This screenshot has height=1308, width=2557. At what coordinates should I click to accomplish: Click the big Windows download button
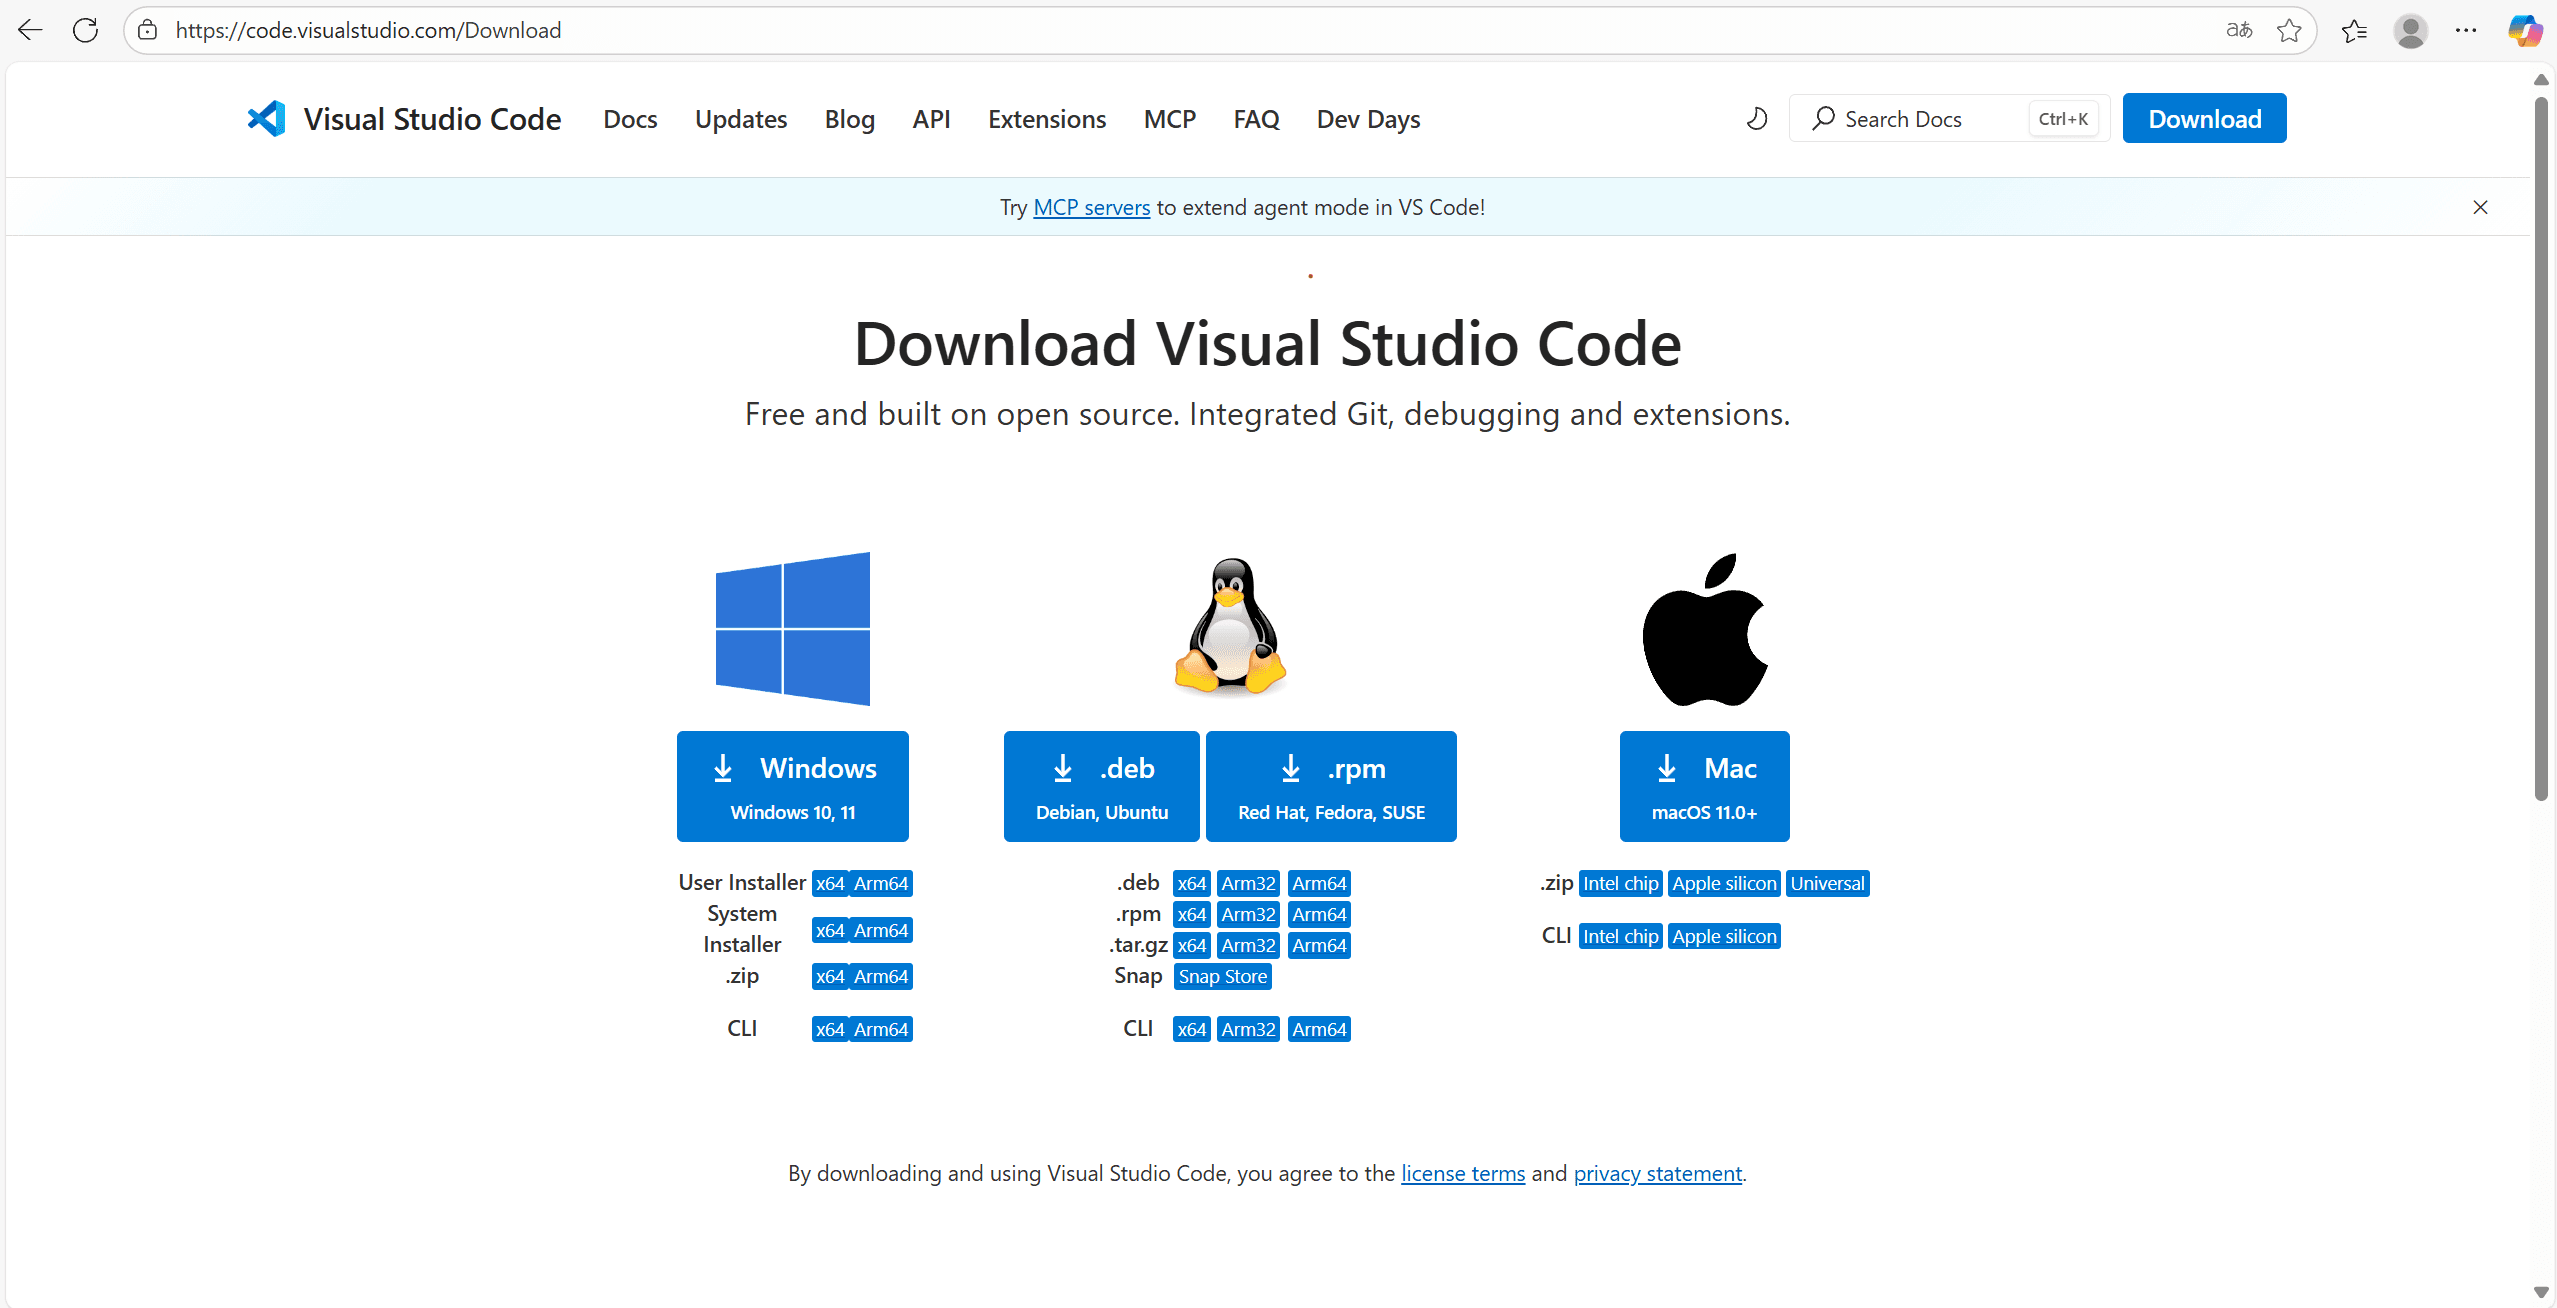click(792, 786)
